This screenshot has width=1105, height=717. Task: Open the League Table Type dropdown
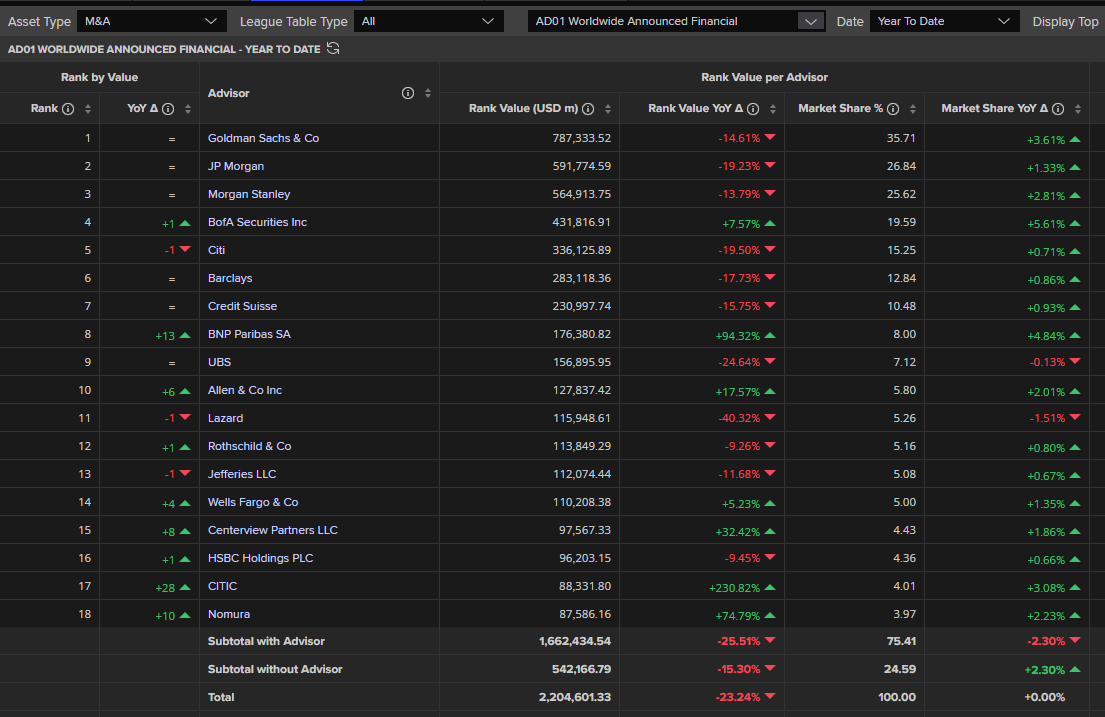pos(429,21)
